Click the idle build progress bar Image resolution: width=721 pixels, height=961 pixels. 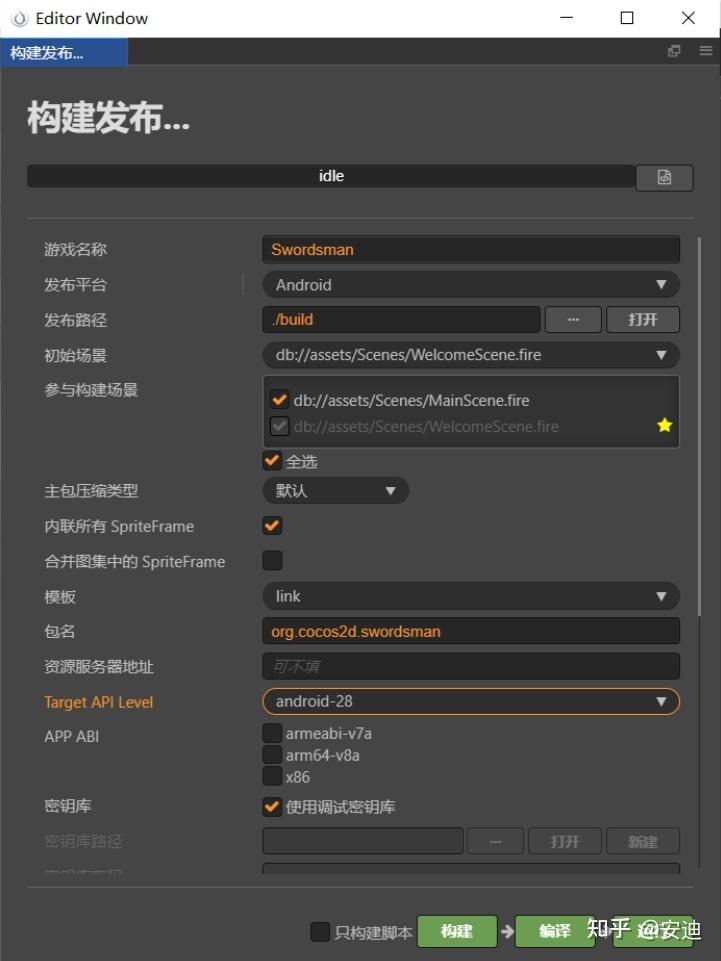pos(331,177)
